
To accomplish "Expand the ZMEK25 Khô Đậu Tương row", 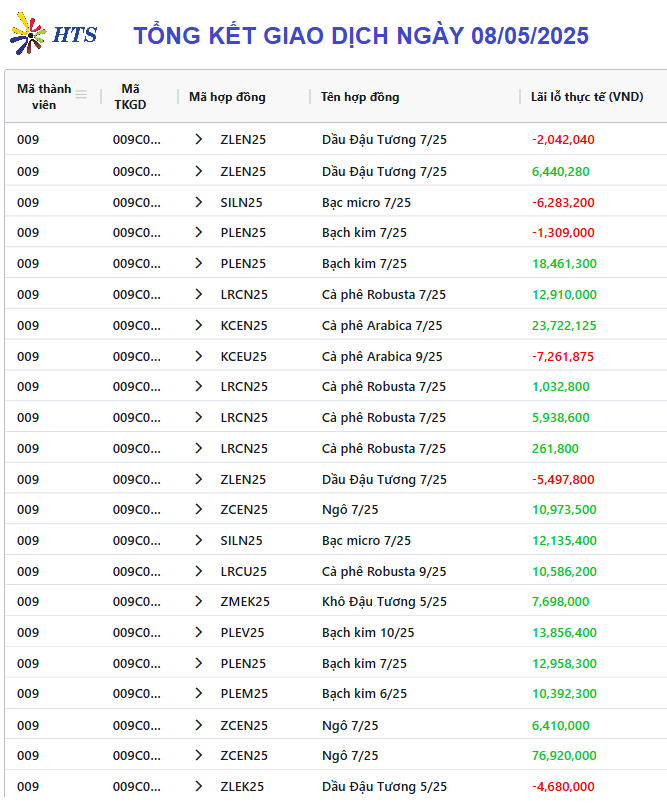I will (199, 601).
